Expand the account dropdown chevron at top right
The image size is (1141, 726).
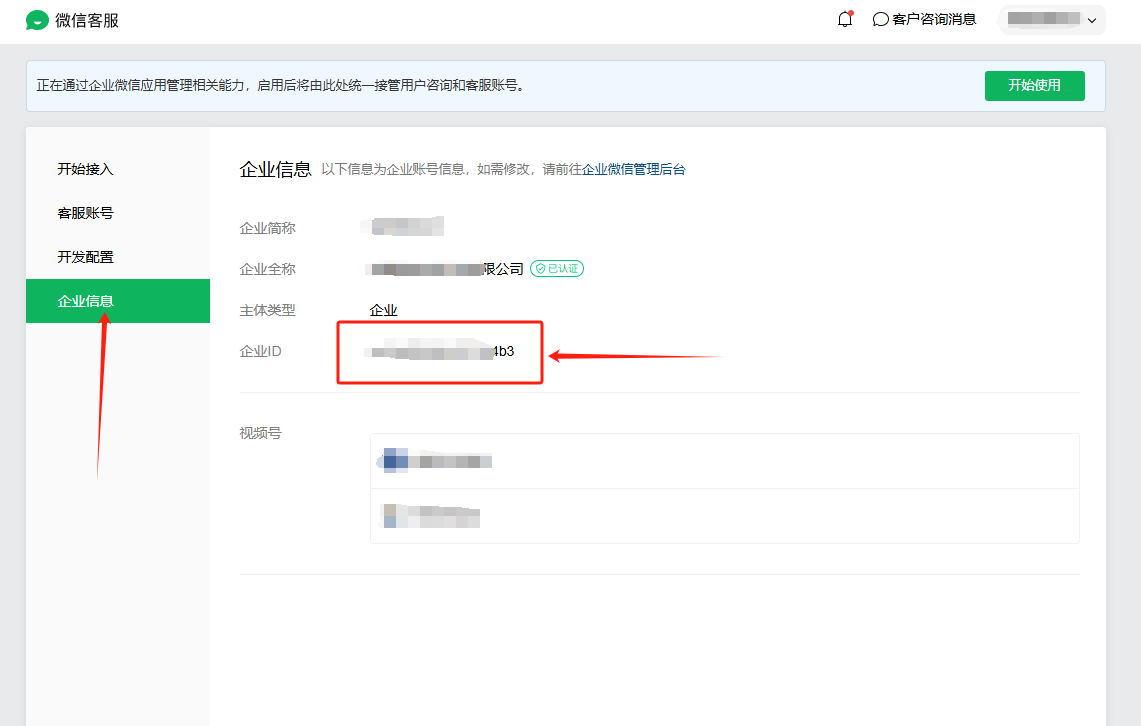(x=1091, y=20)
